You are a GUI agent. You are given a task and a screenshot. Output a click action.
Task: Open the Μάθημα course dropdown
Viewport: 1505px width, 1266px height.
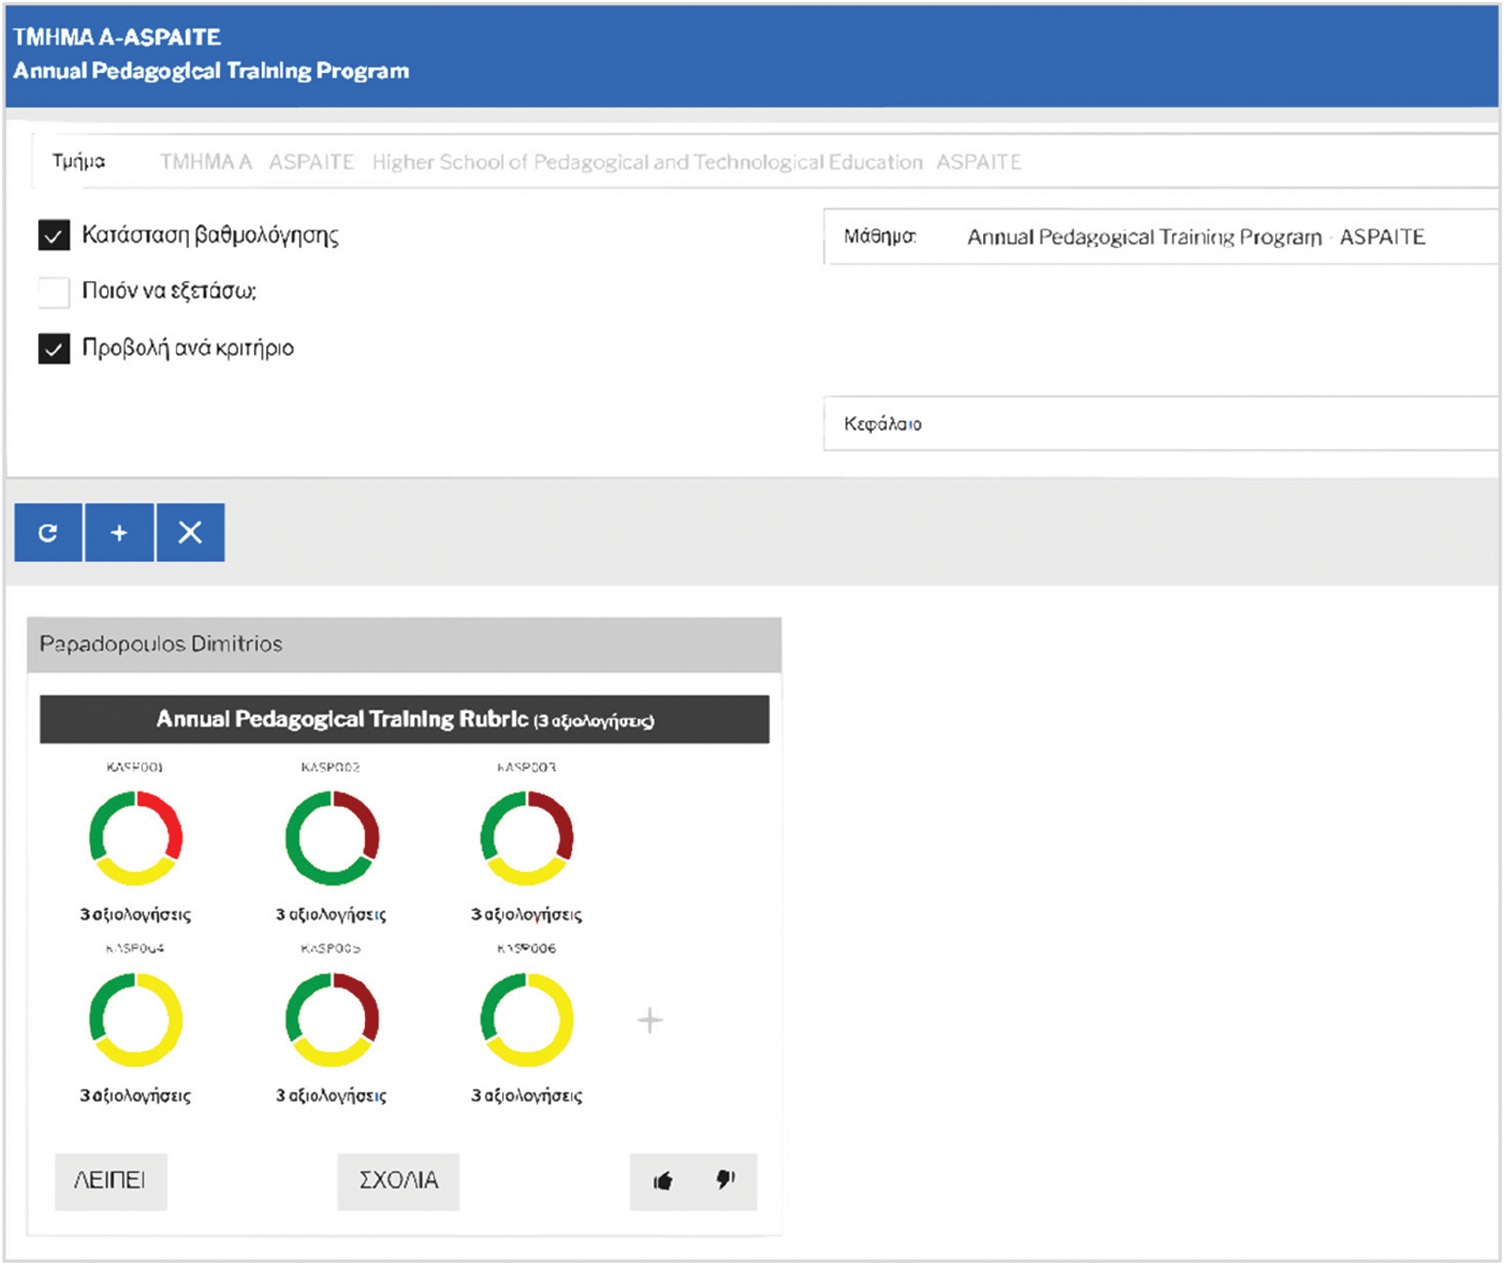[1160, 237]
